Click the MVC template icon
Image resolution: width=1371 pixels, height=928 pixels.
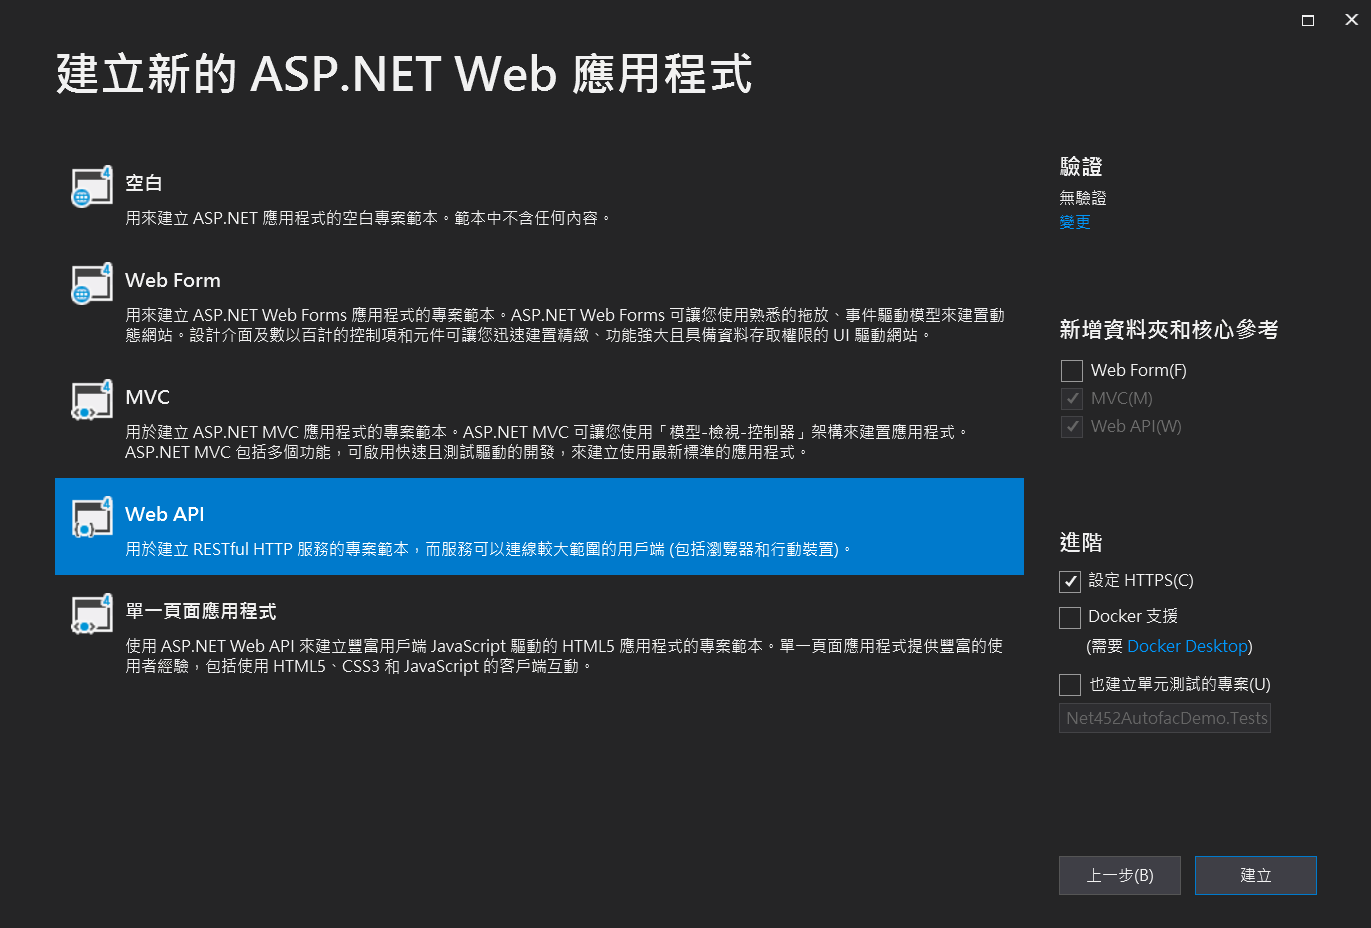(91, 401)
